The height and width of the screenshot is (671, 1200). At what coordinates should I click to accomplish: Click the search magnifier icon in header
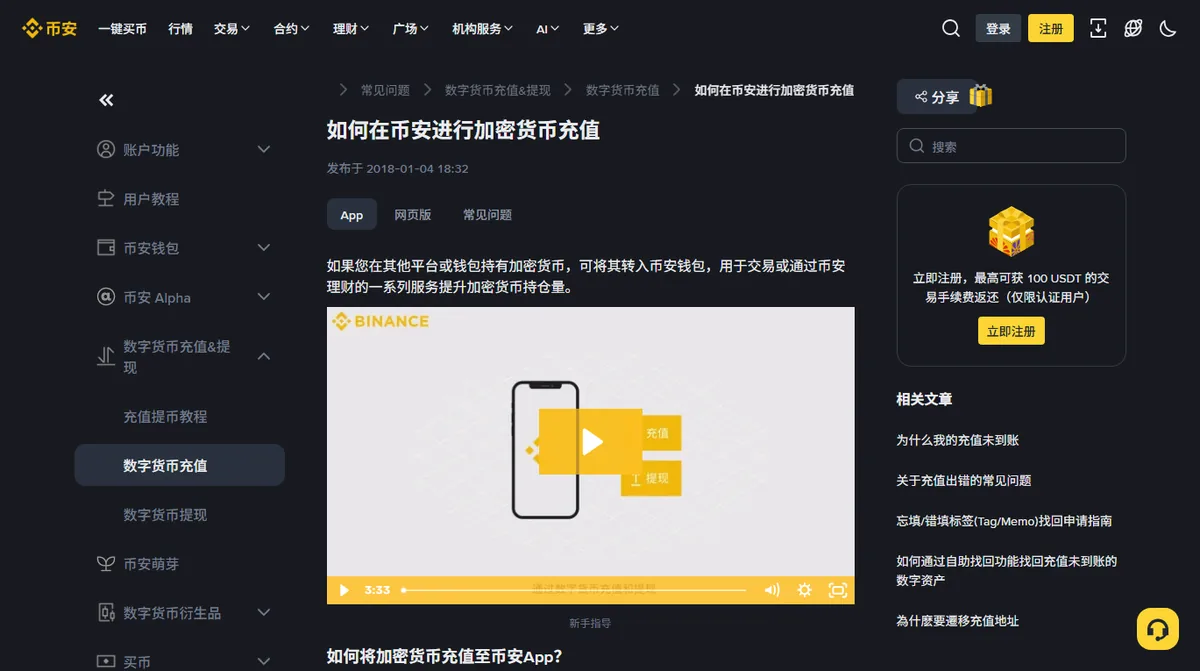click(x=951, y=28)
